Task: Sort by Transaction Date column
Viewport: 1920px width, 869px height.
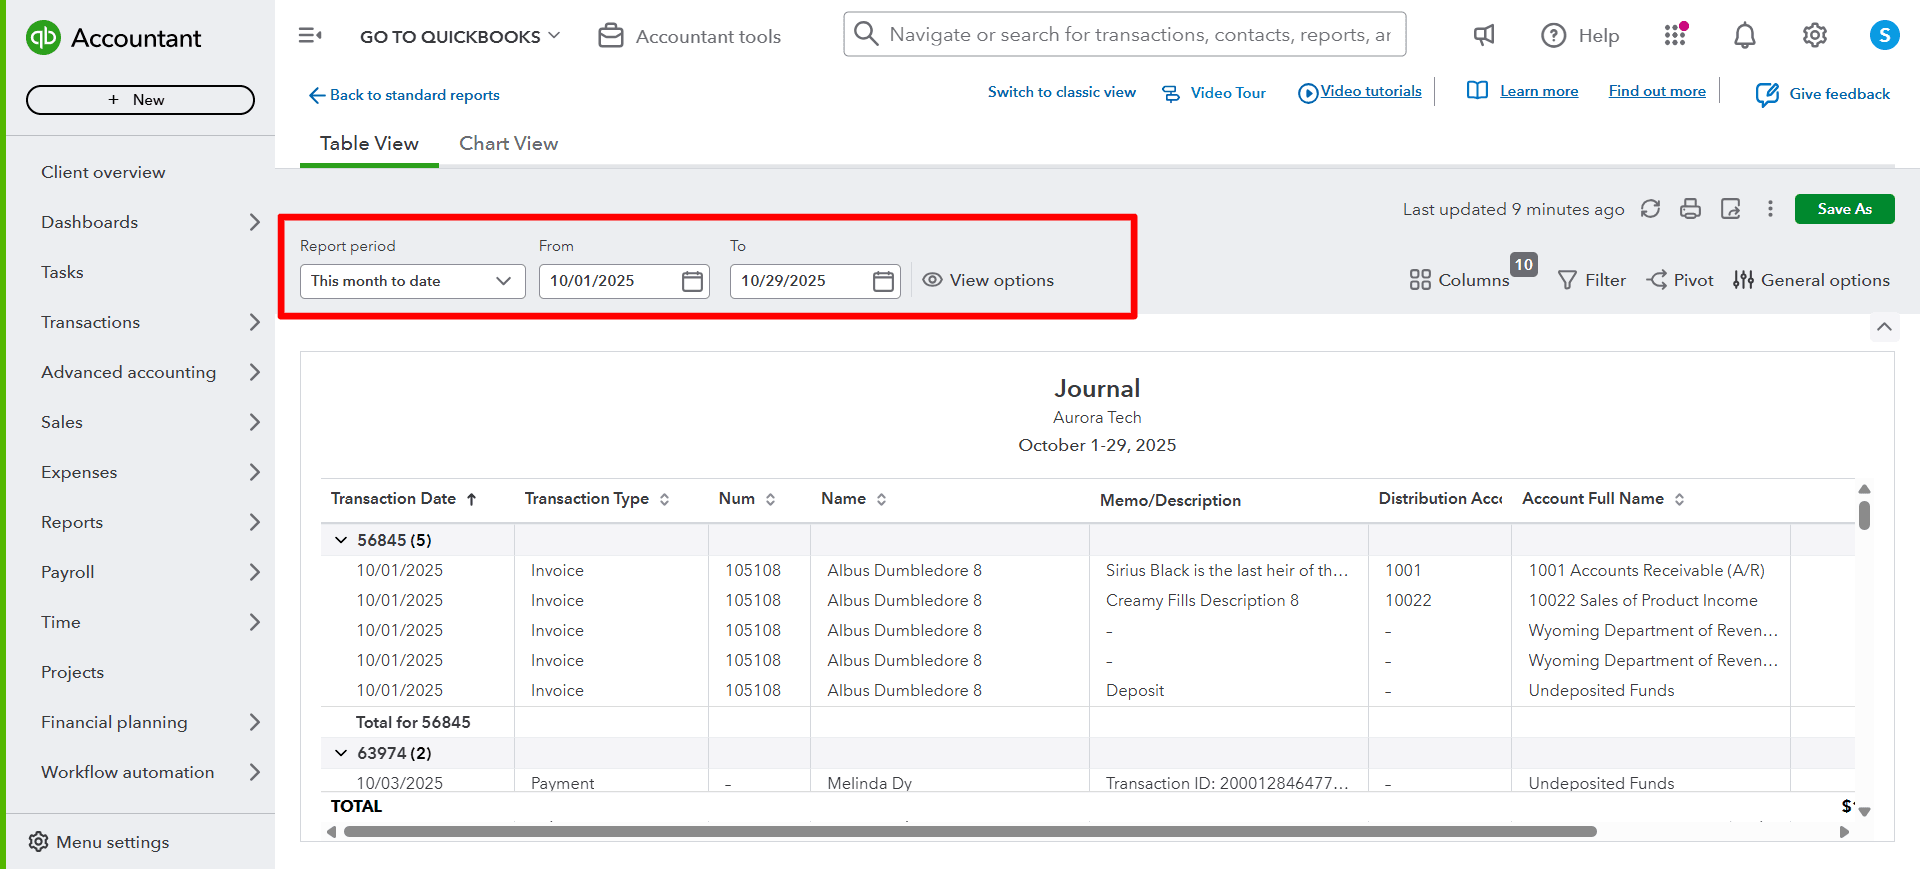Action: tap(404, 499)
